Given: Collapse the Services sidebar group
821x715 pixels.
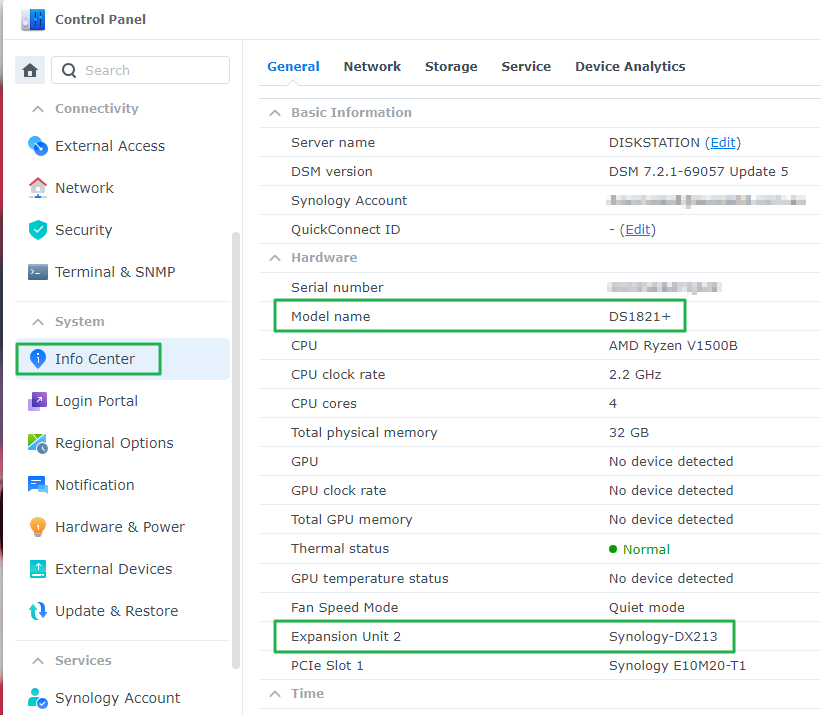Looking at the screenshot, I should coord(38,661).
